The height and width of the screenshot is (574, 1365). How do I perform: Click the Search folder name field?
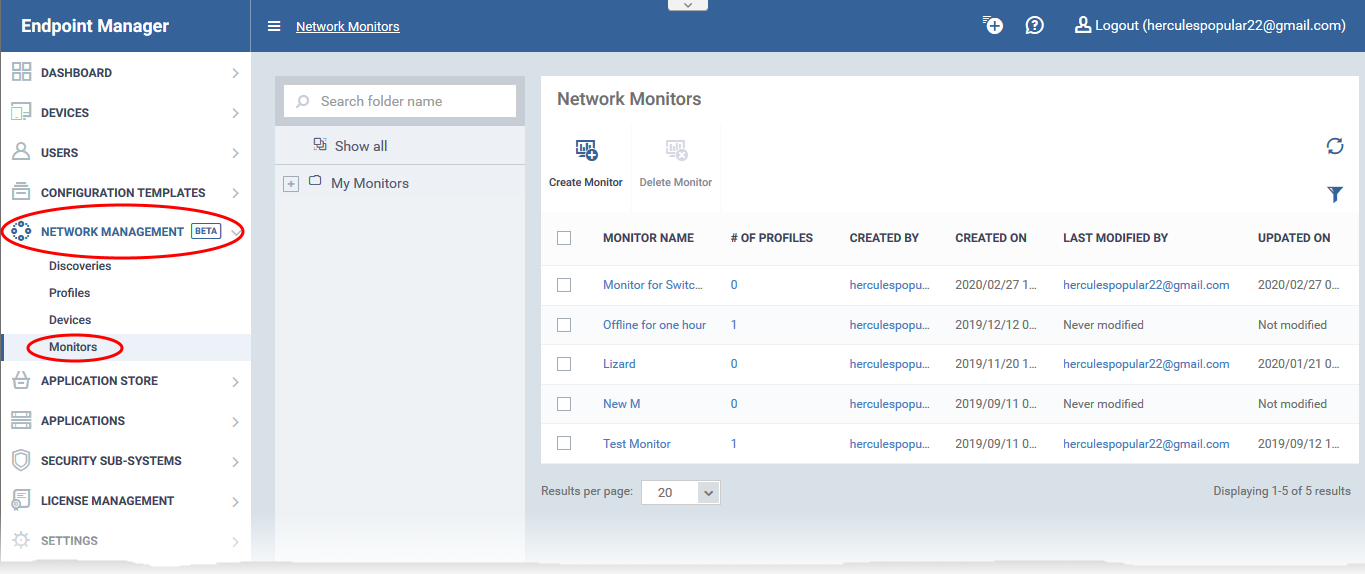coord(400,101)
